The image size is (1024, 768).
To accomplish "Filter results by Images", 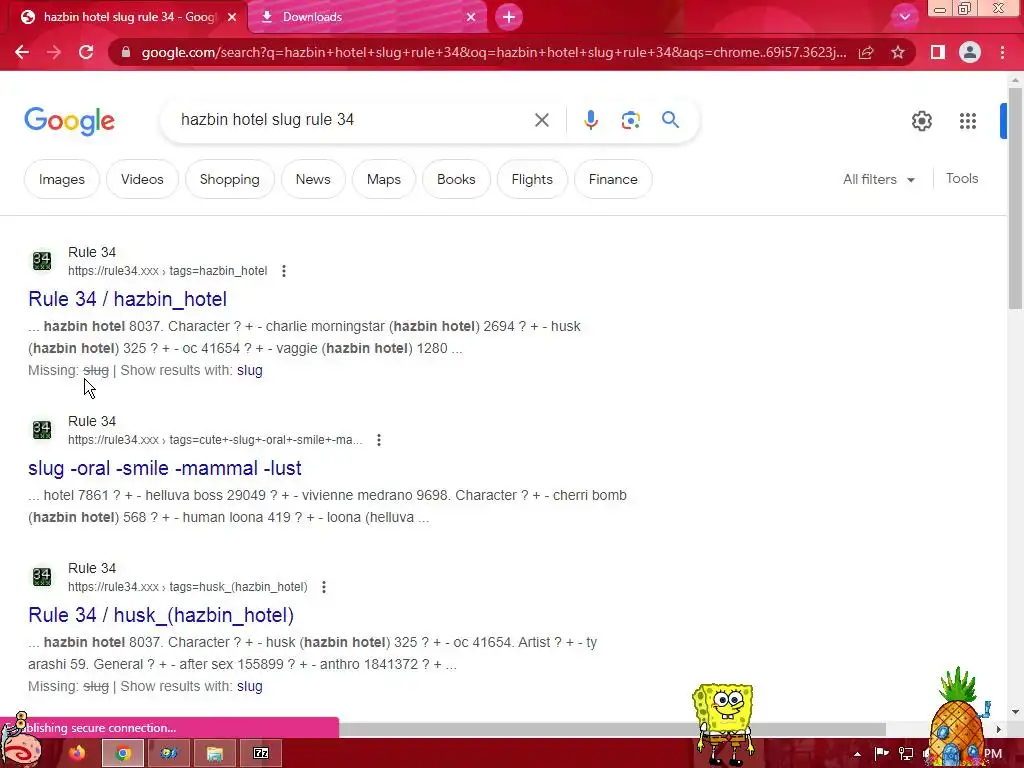I will point(61,179).
